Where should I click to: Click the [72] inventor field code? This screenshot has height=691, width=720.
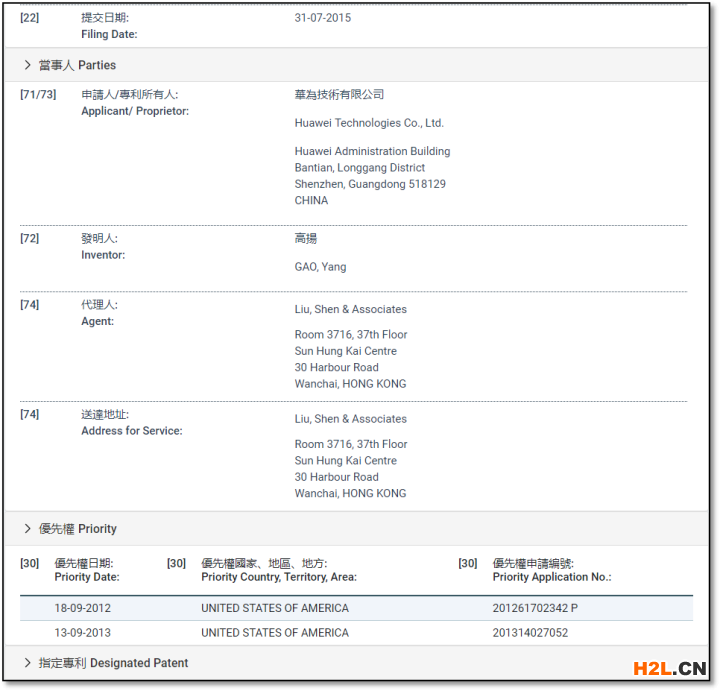click(30, 239)
